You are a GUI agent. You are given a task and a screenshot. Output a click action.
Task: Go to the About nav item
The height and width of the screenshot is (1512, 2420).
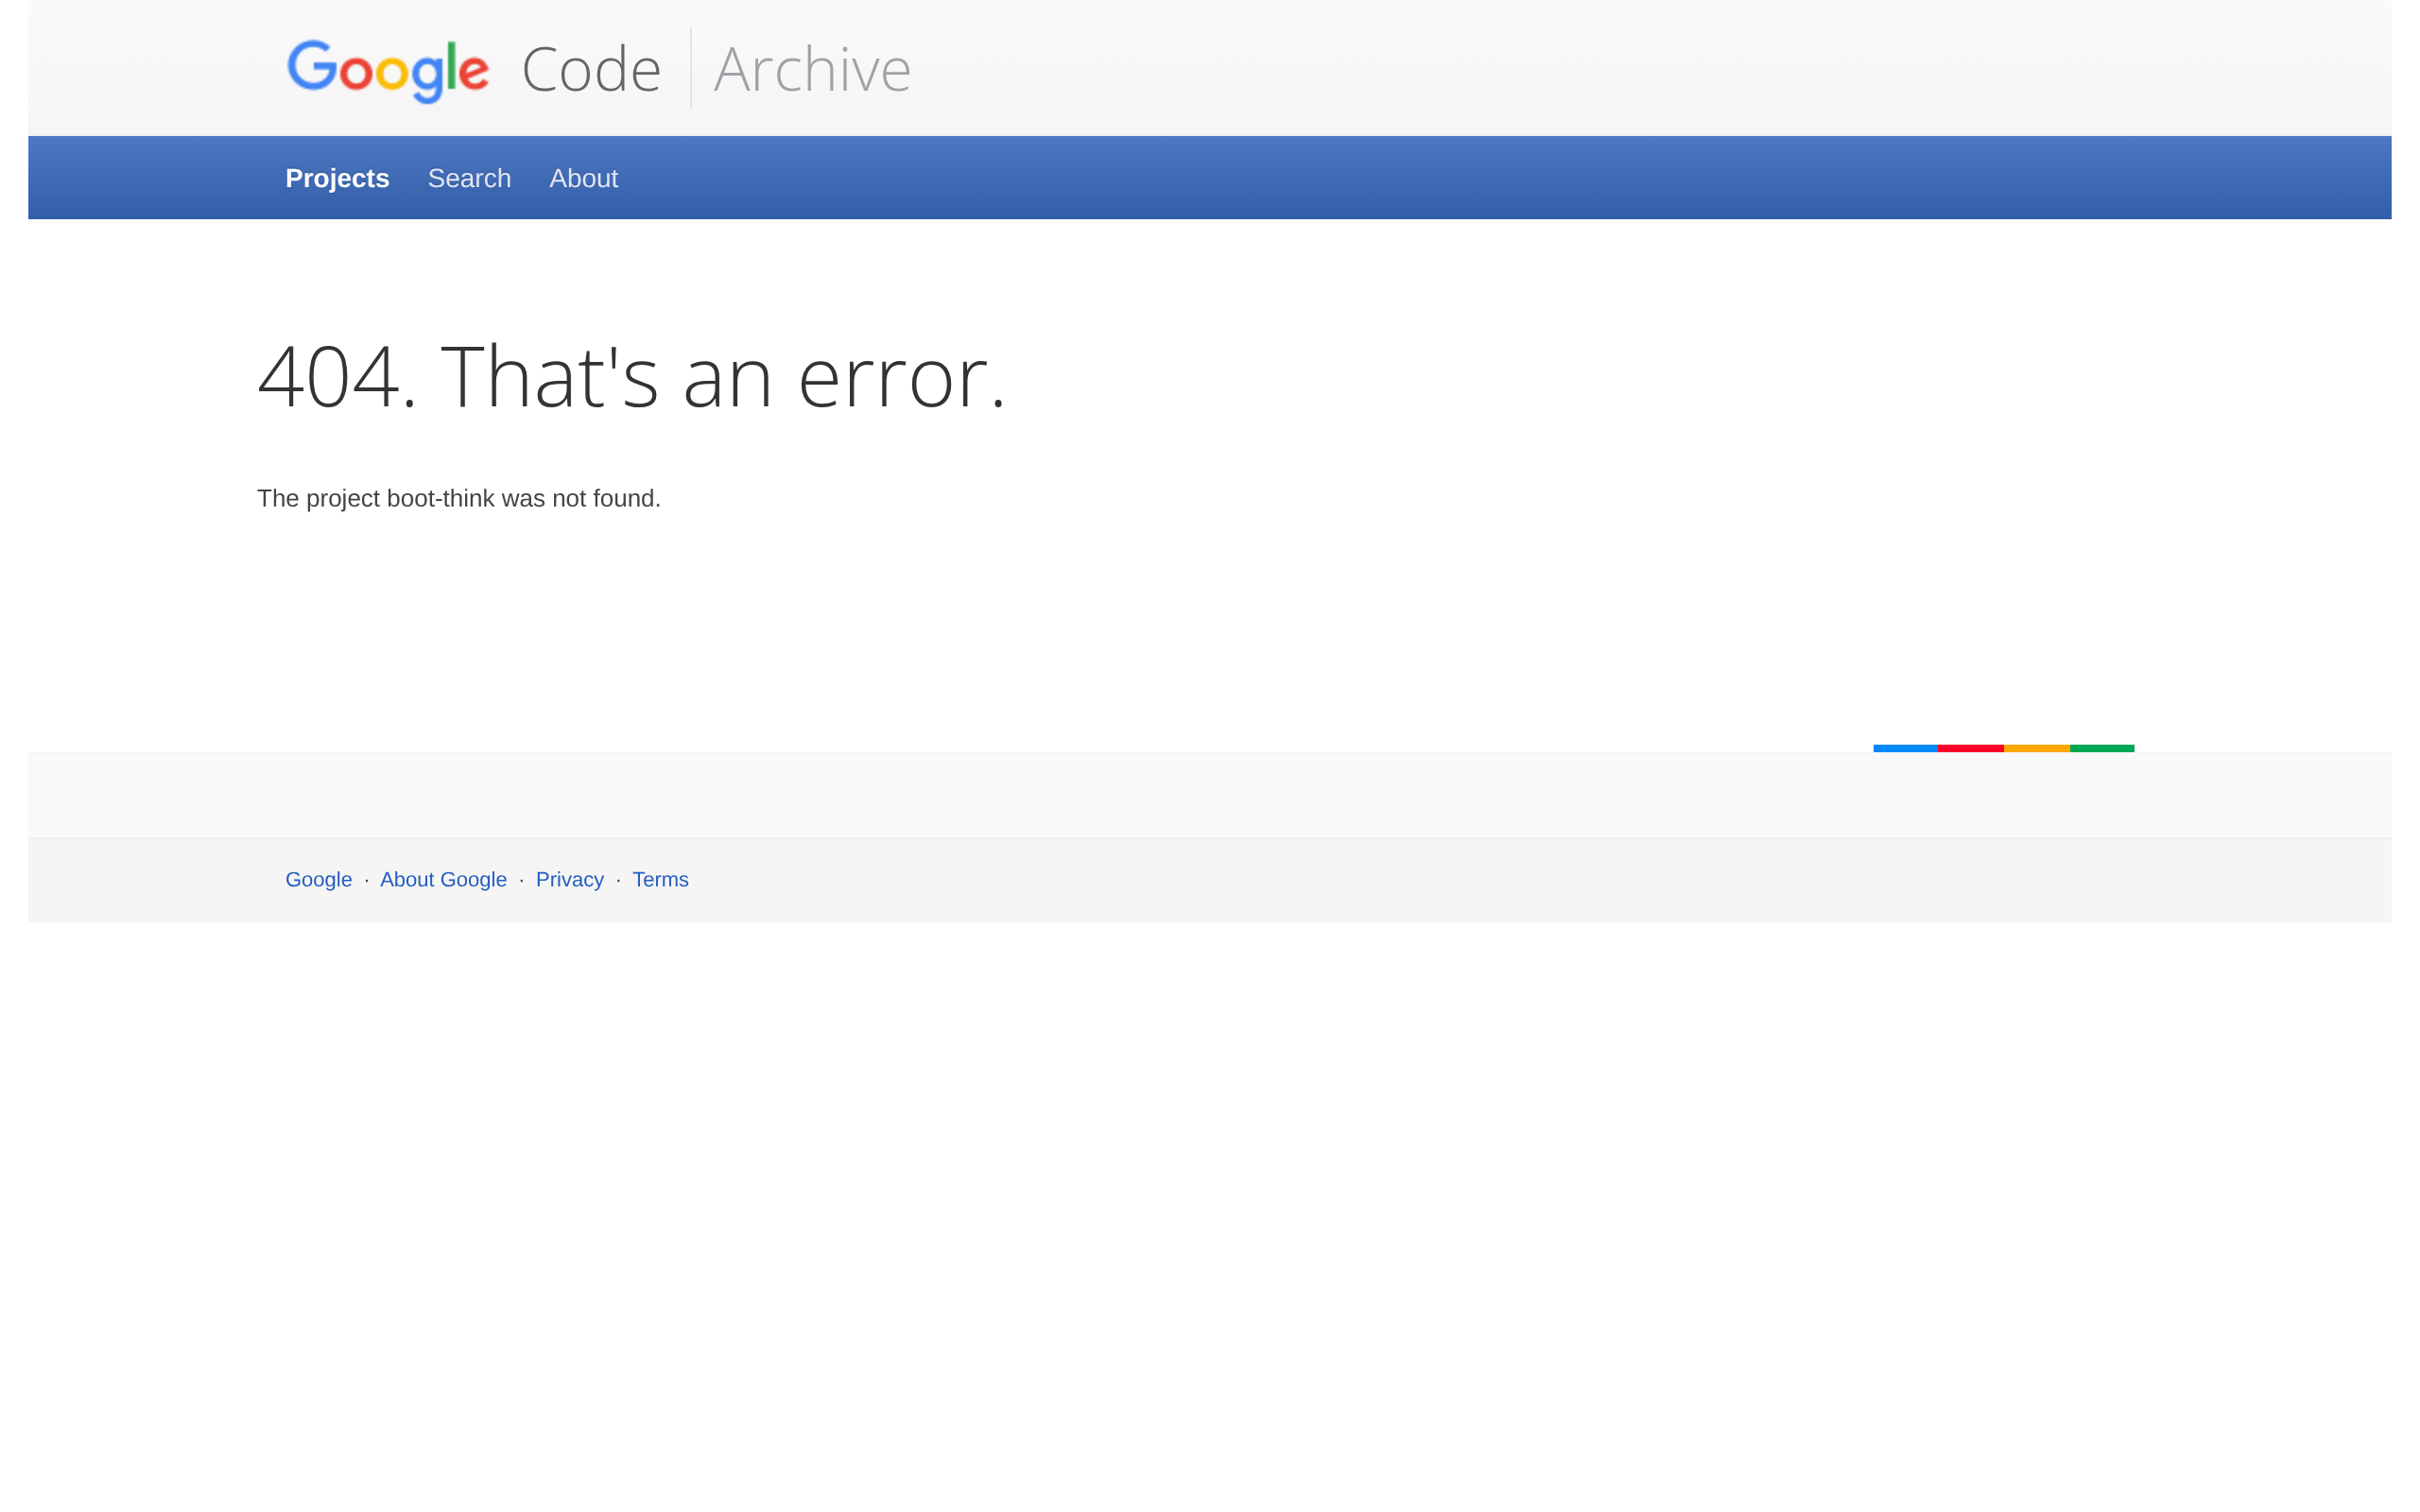[583, 178]
